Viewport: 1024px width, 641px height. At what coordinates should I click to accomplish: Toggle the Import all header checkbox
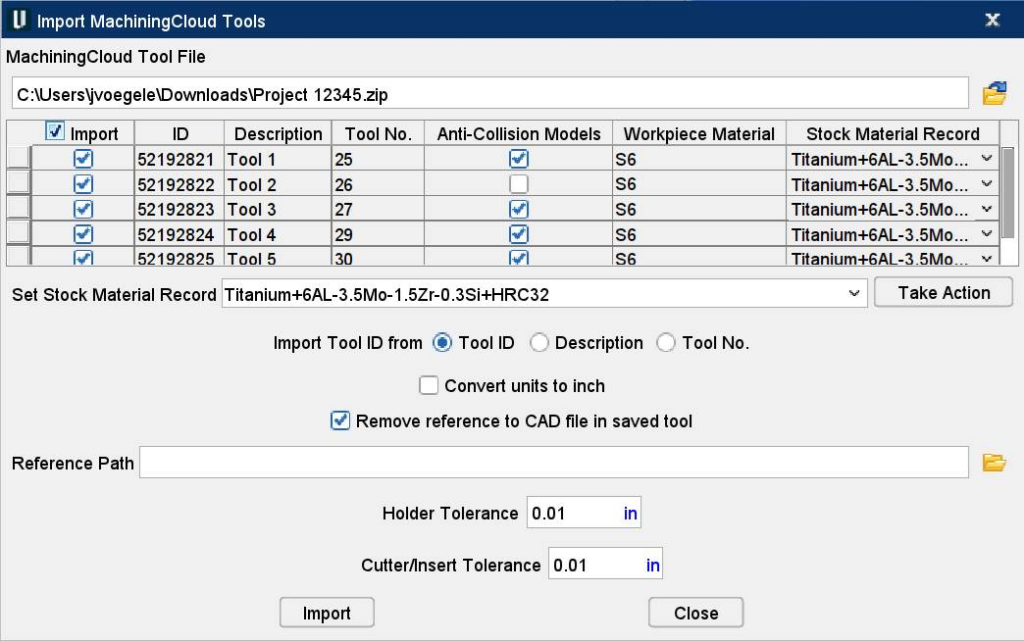55,131
